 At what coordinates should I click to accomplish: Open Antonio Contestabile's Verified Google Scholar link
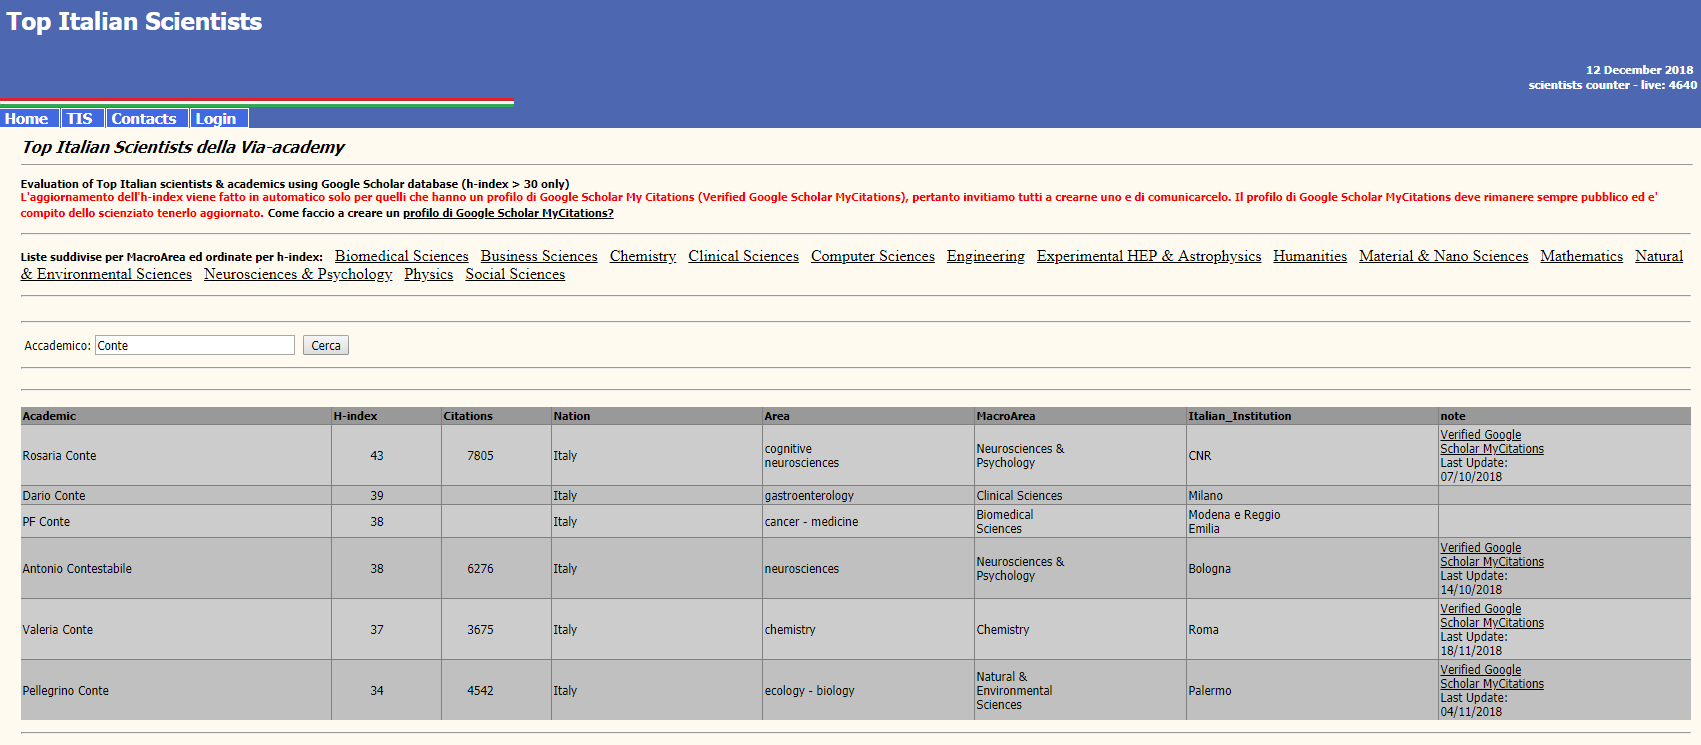pos(1491,555)
